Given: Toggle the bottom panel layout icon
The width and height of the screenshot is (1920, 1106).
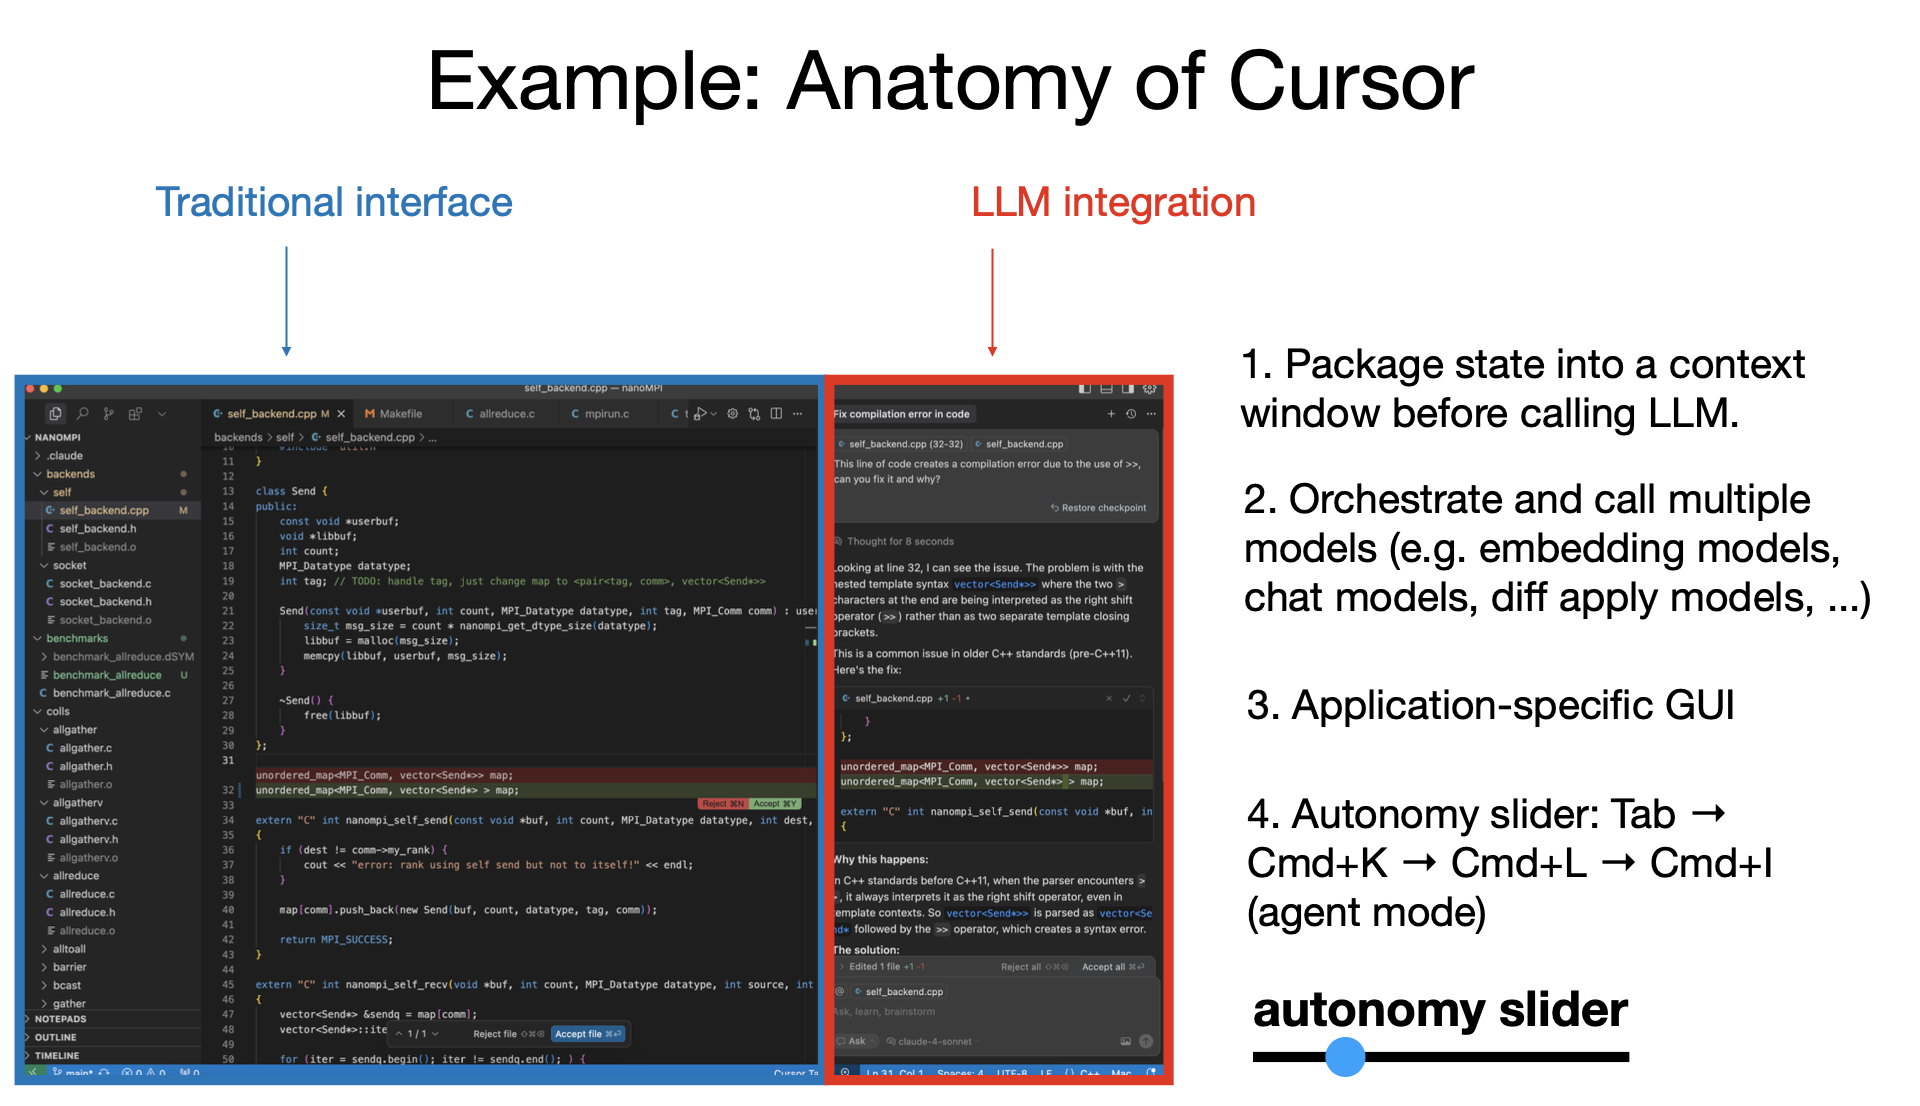Looking at the screenshot, I should [x=1106, y=388].
